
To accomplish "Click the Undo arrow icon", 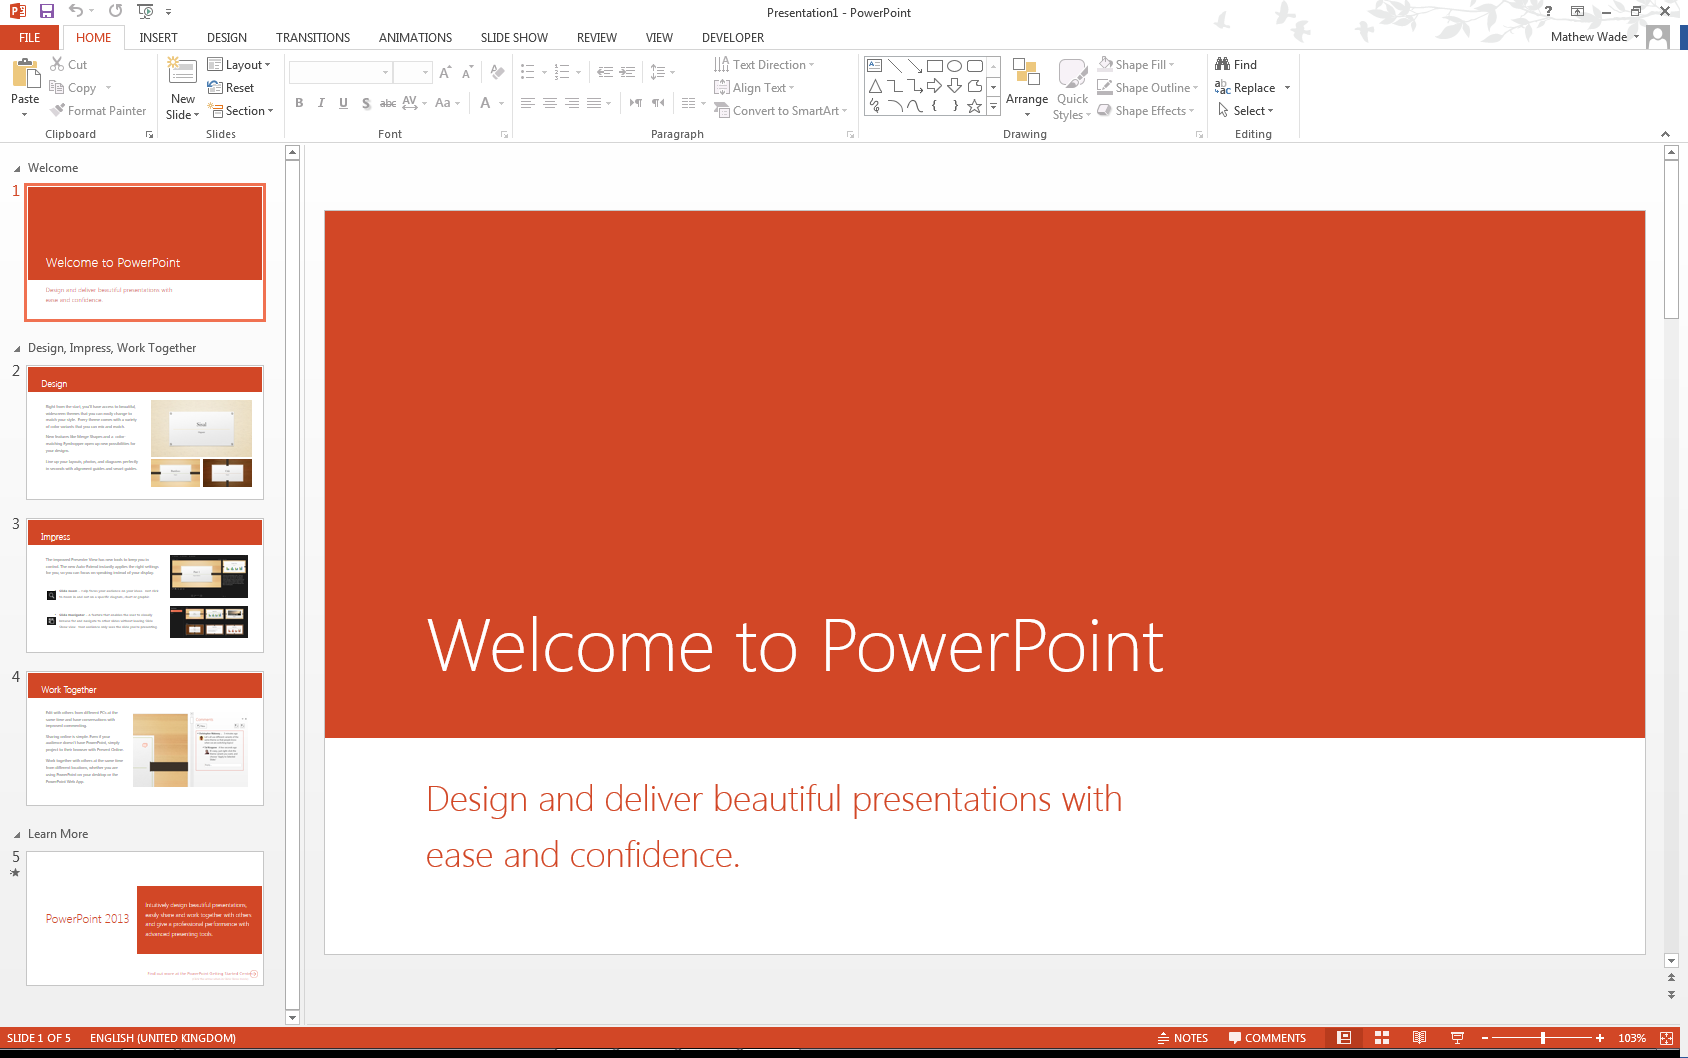I will (76, 11).
